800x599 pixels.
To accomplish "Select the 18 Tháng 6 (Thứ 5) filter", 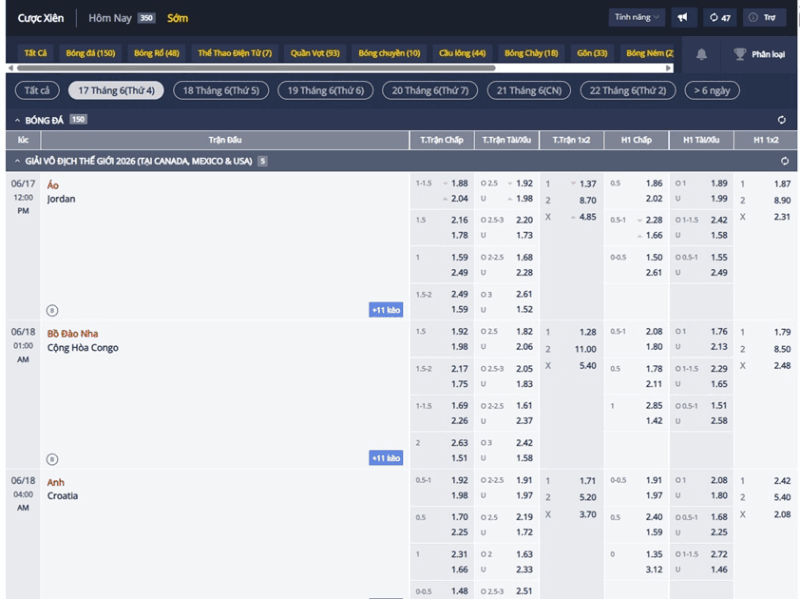I will pyautogui.click(x=221, y=90).
